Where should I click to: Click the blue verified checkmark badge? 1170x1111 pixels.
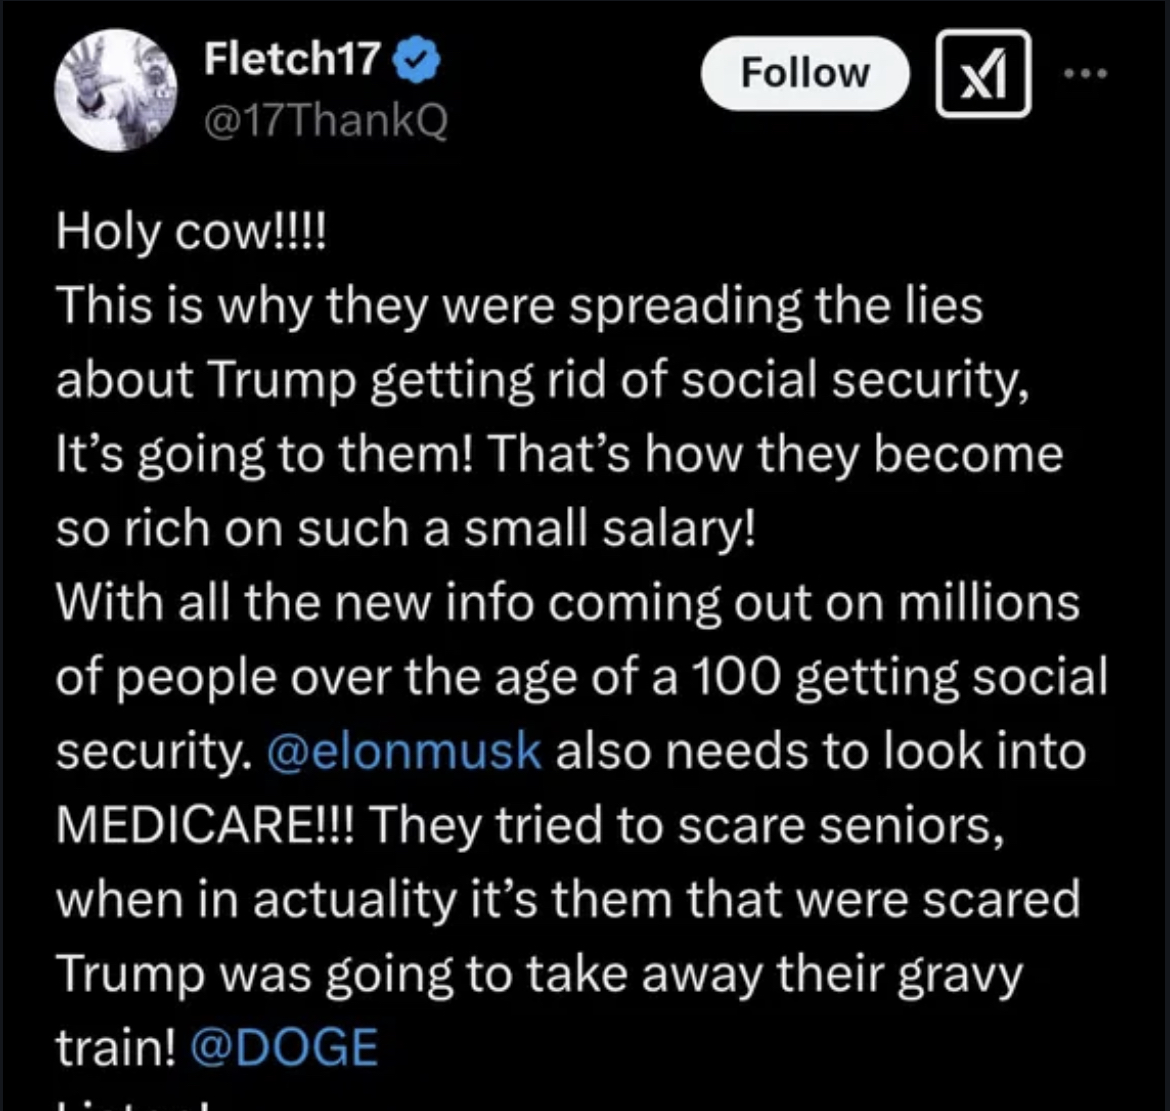click(417, 62)
